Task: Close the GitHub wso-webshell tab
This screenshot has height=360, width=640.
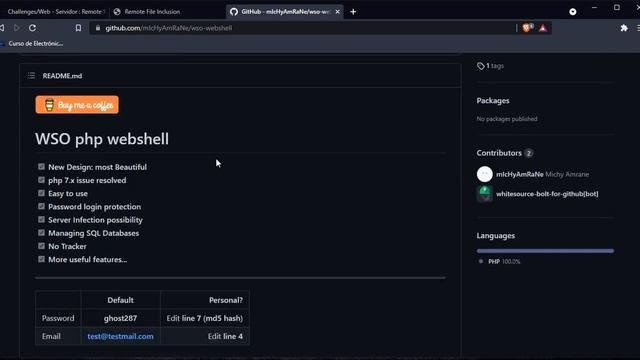Action: click(x=338, y=12)
